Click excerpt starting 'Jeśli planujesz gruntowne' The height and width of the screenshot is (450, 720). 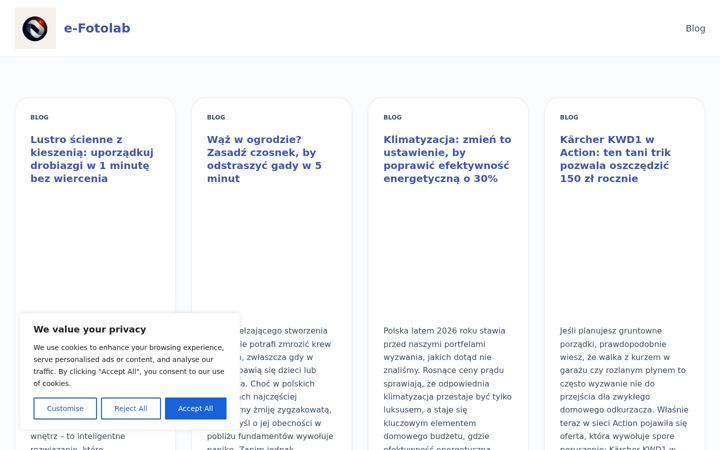click(x=624, y=389)
